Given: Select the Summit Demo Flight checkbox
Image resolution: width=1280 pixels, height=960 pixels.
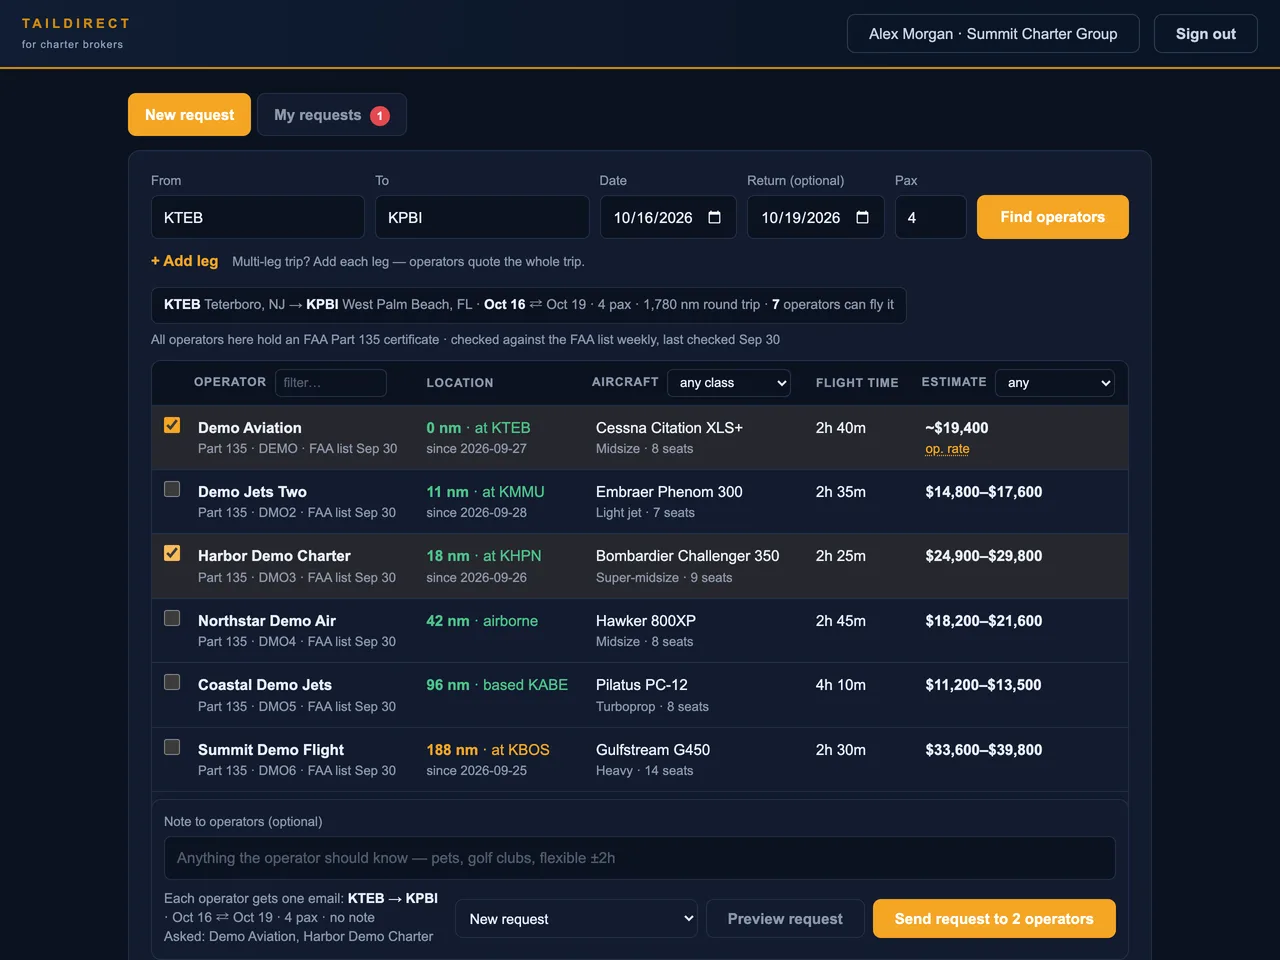Looking at the screenshot, I should coord(172,747).
